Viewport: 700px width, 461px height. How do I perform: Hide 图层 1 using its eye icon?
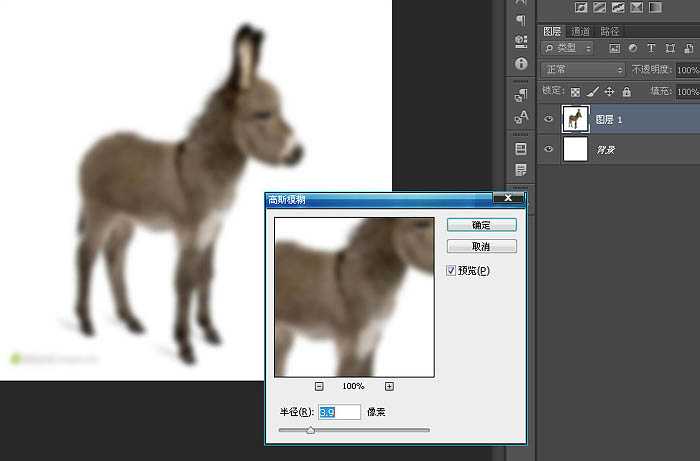pos(548,119)
